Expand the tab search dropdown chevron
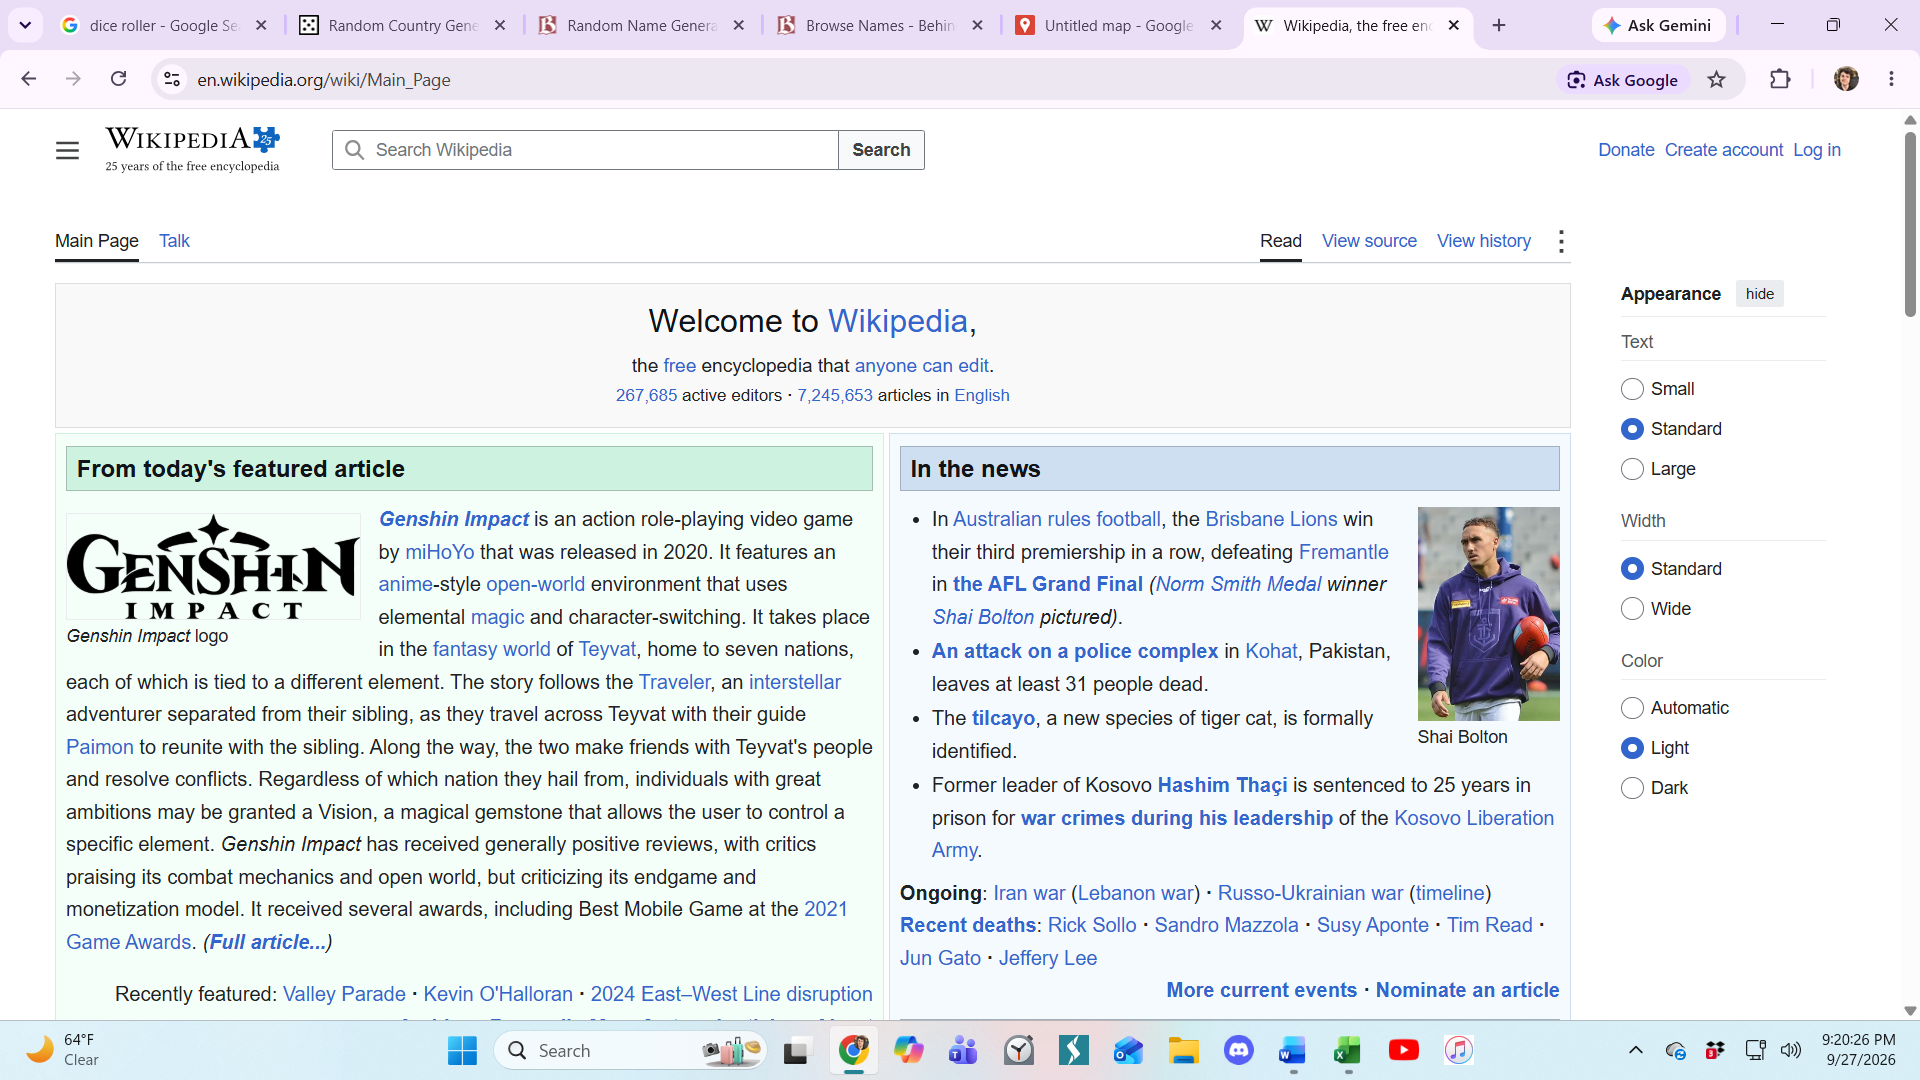 click(25, 25)
